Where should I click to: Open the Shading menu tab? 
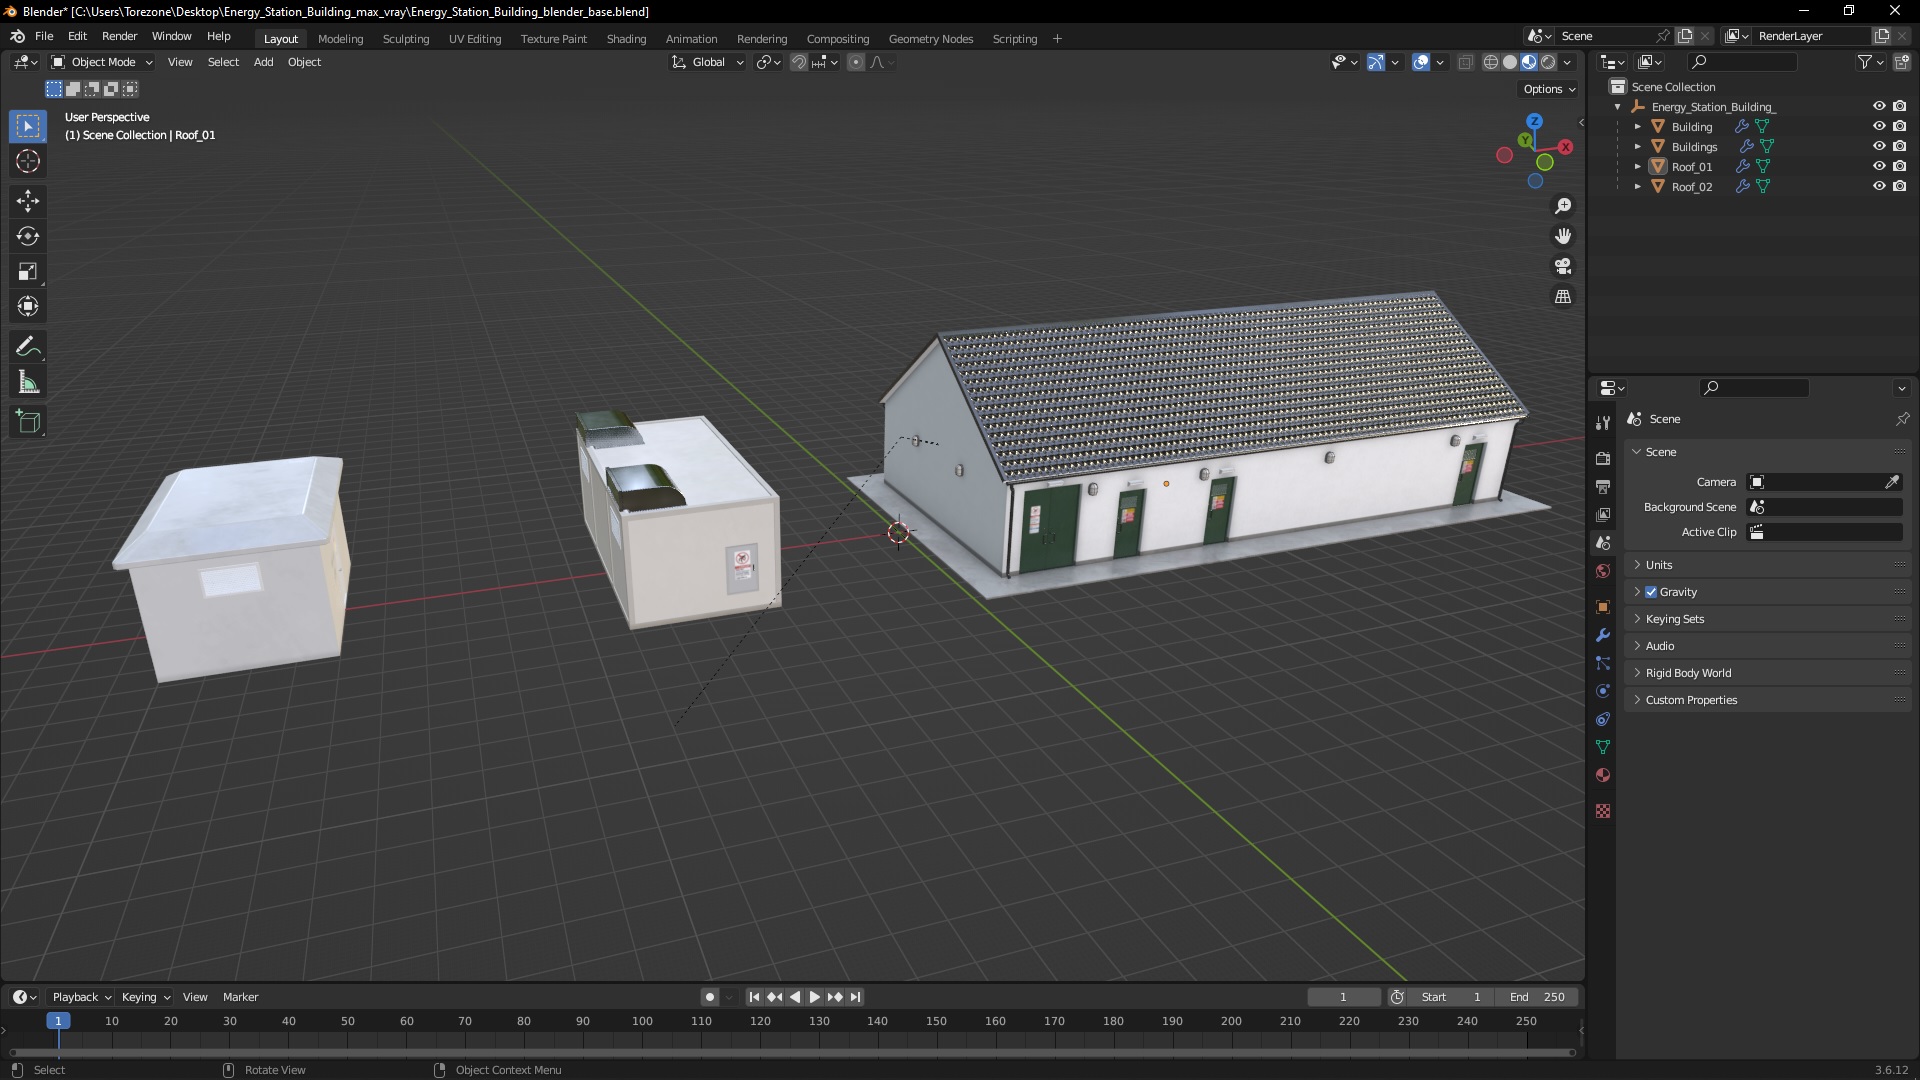pos(625,38)
